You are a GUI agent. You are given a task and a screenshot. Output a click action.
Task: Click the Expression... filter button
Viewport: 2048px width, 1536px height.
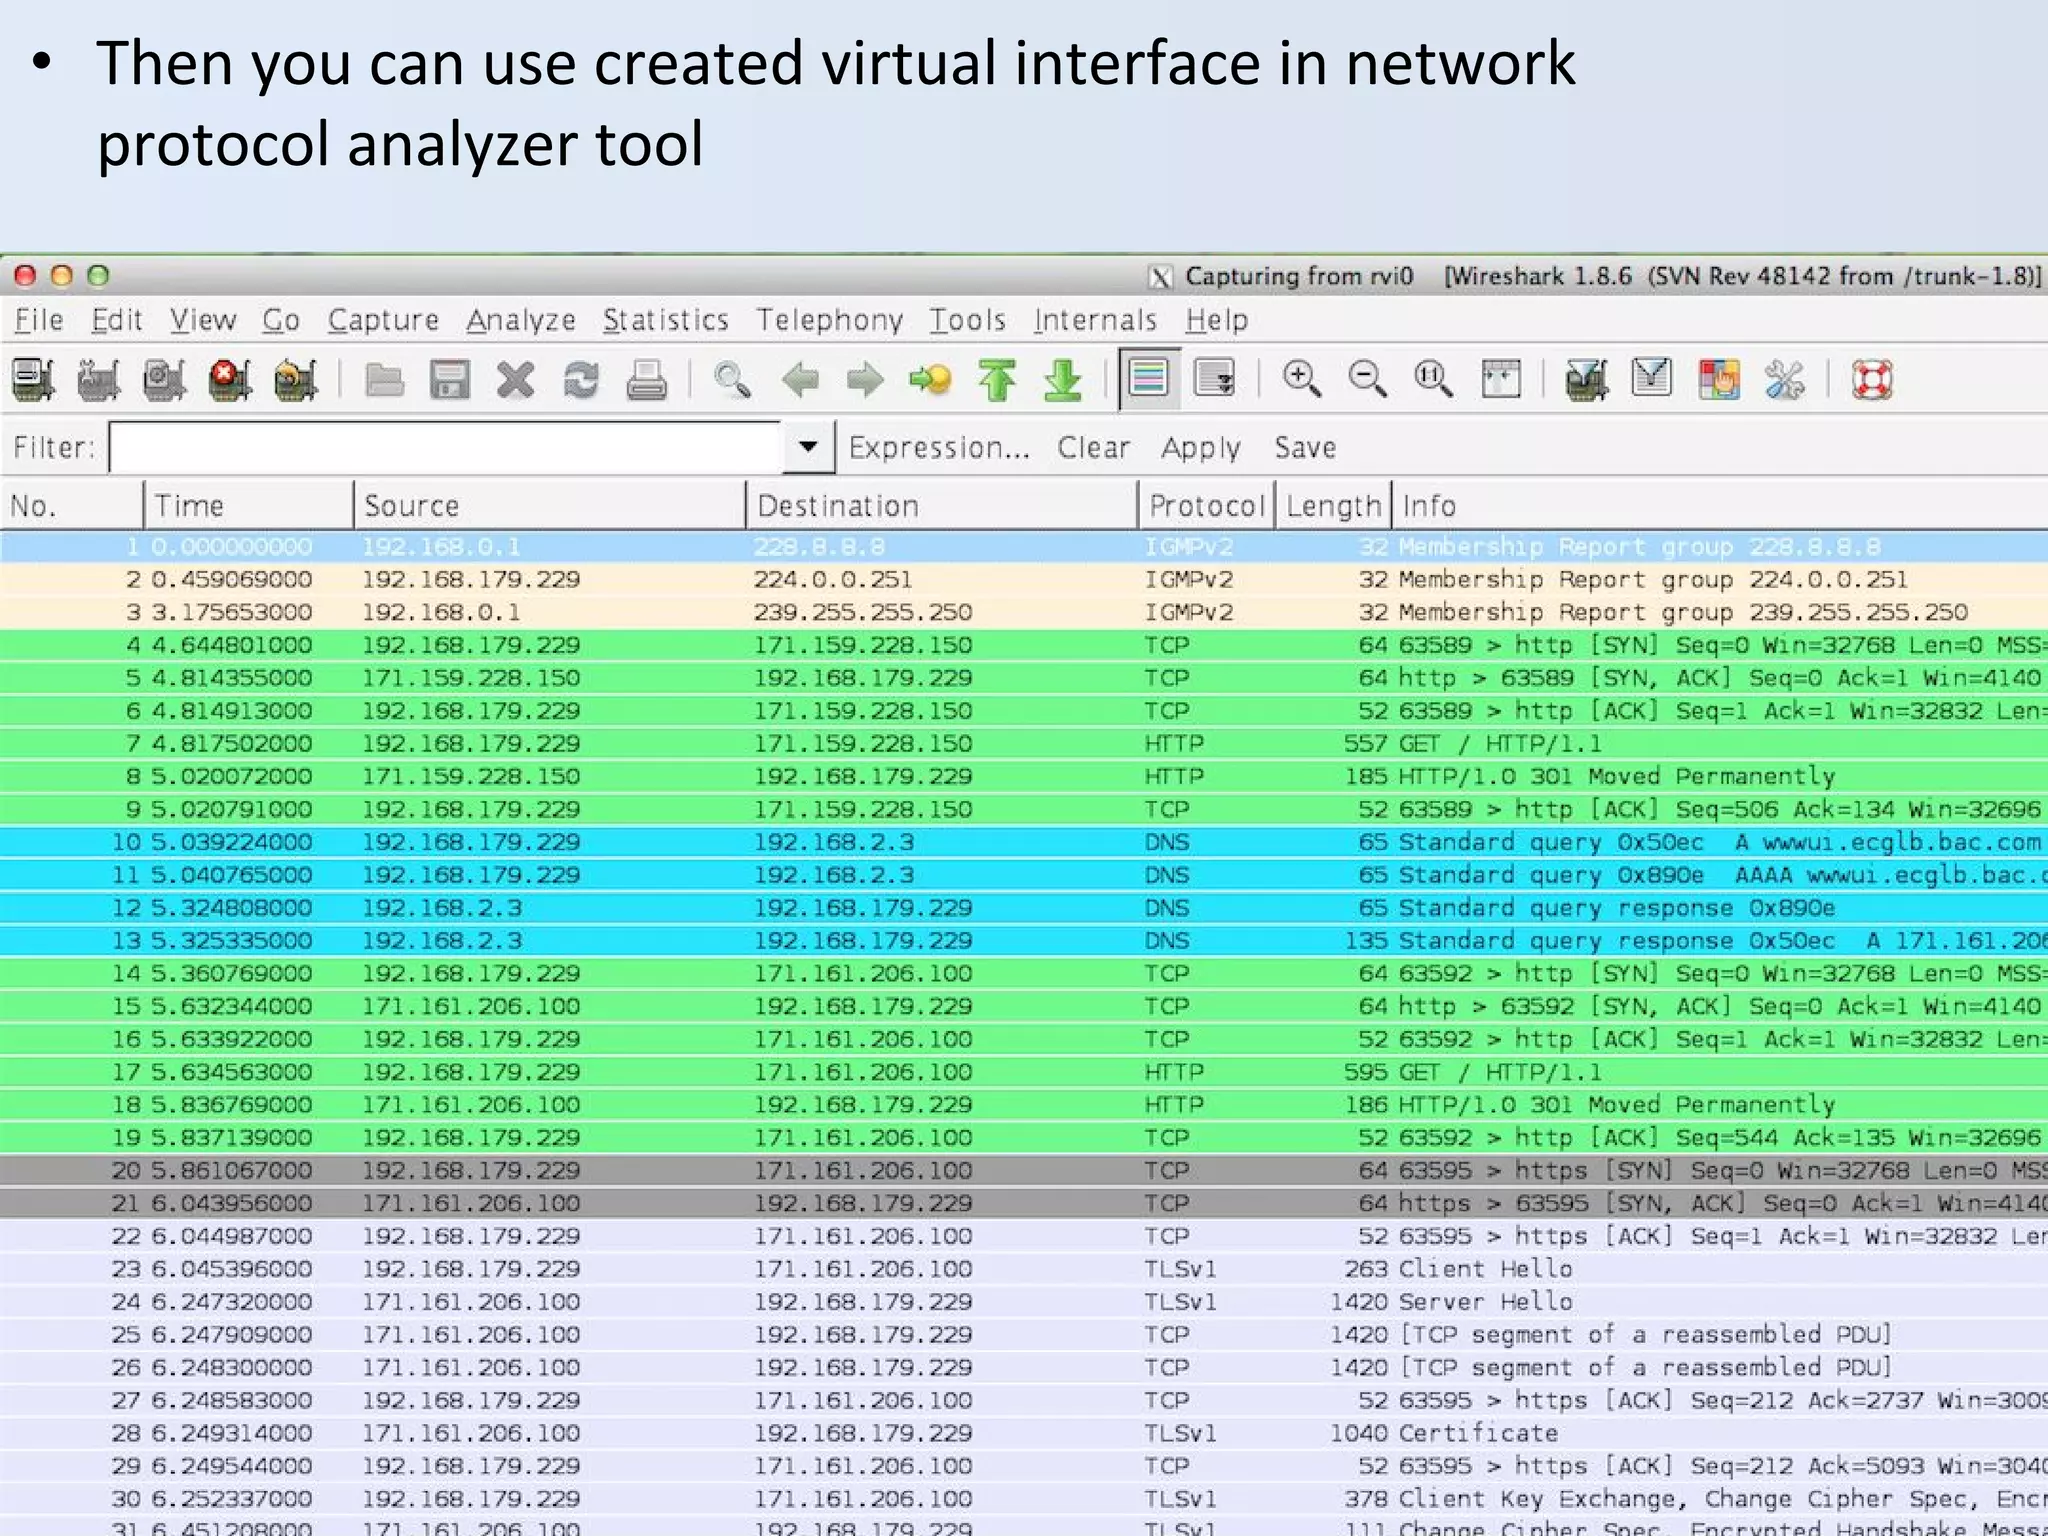(938, 447)
